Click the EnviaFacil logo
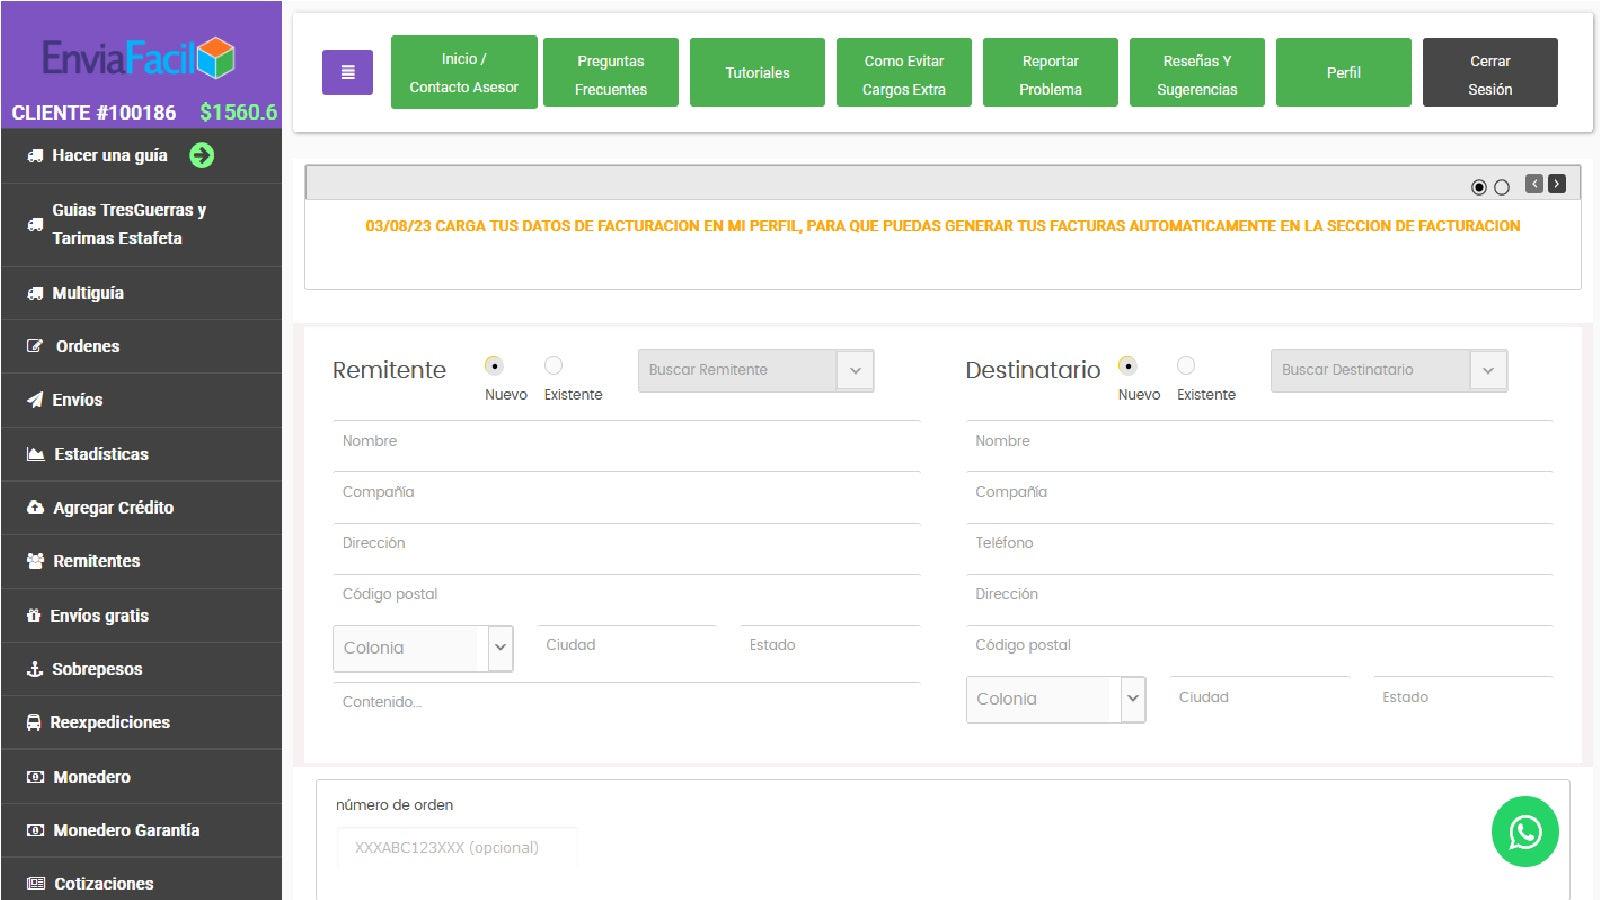1600x900 pixels. click(x=138, y=58)
